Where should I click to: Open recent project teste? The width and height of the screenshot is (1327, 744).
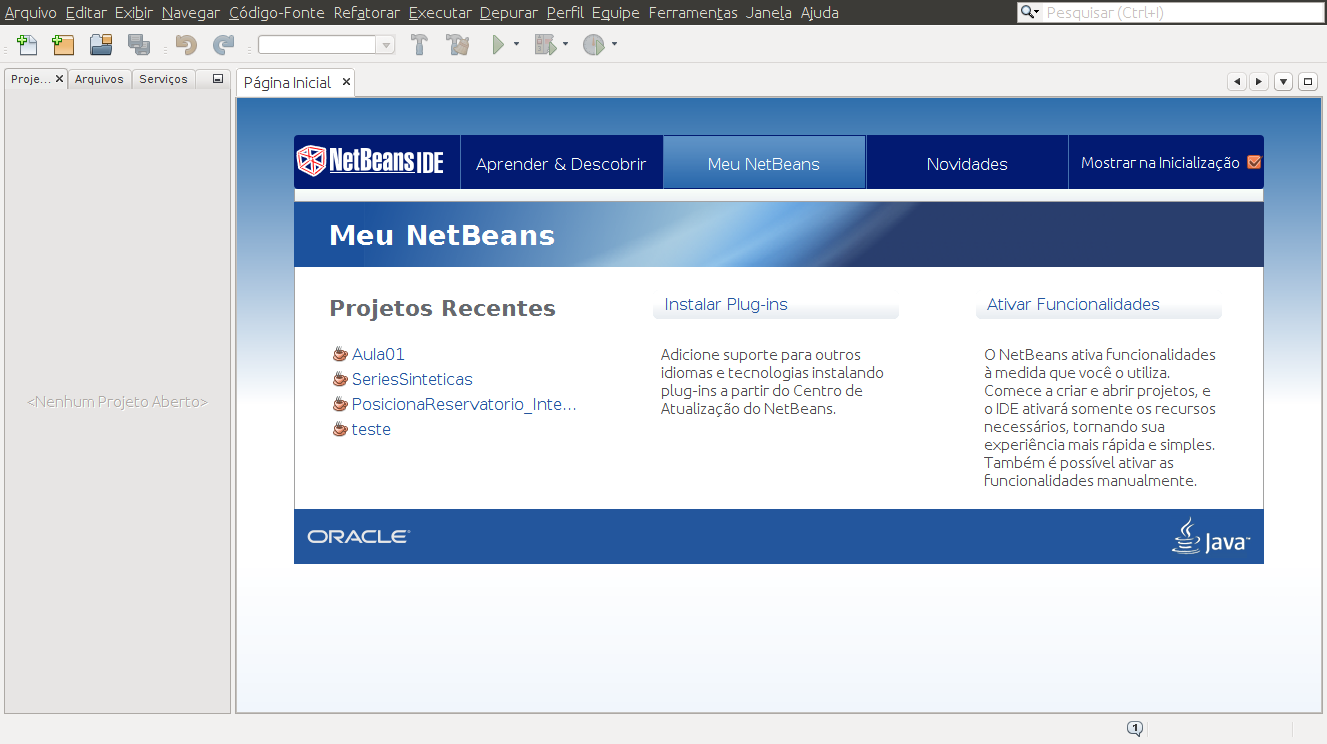click(371, 429)
